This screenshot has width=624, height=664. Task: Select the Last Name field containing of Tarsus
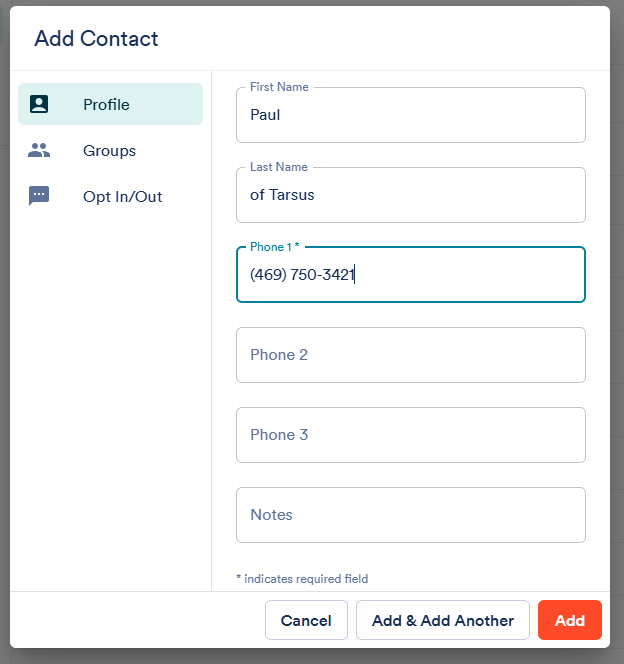(411, 195)
